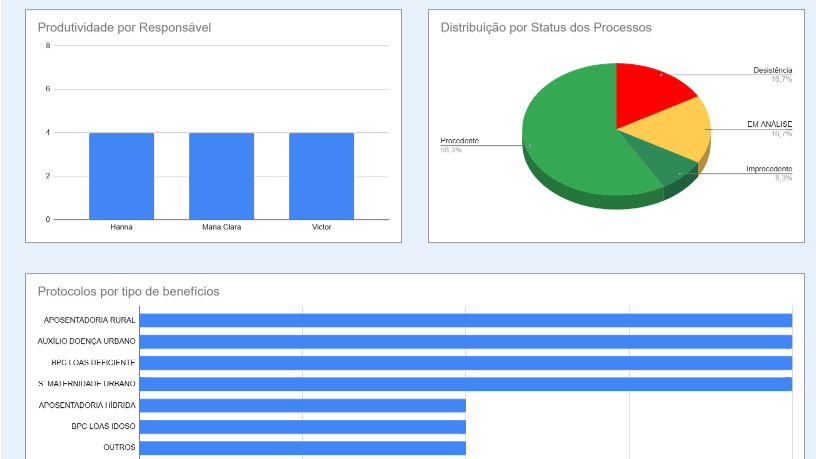816x459 pixels.
Task: Click the Victor bar in the chart
Action: point(321,176)
